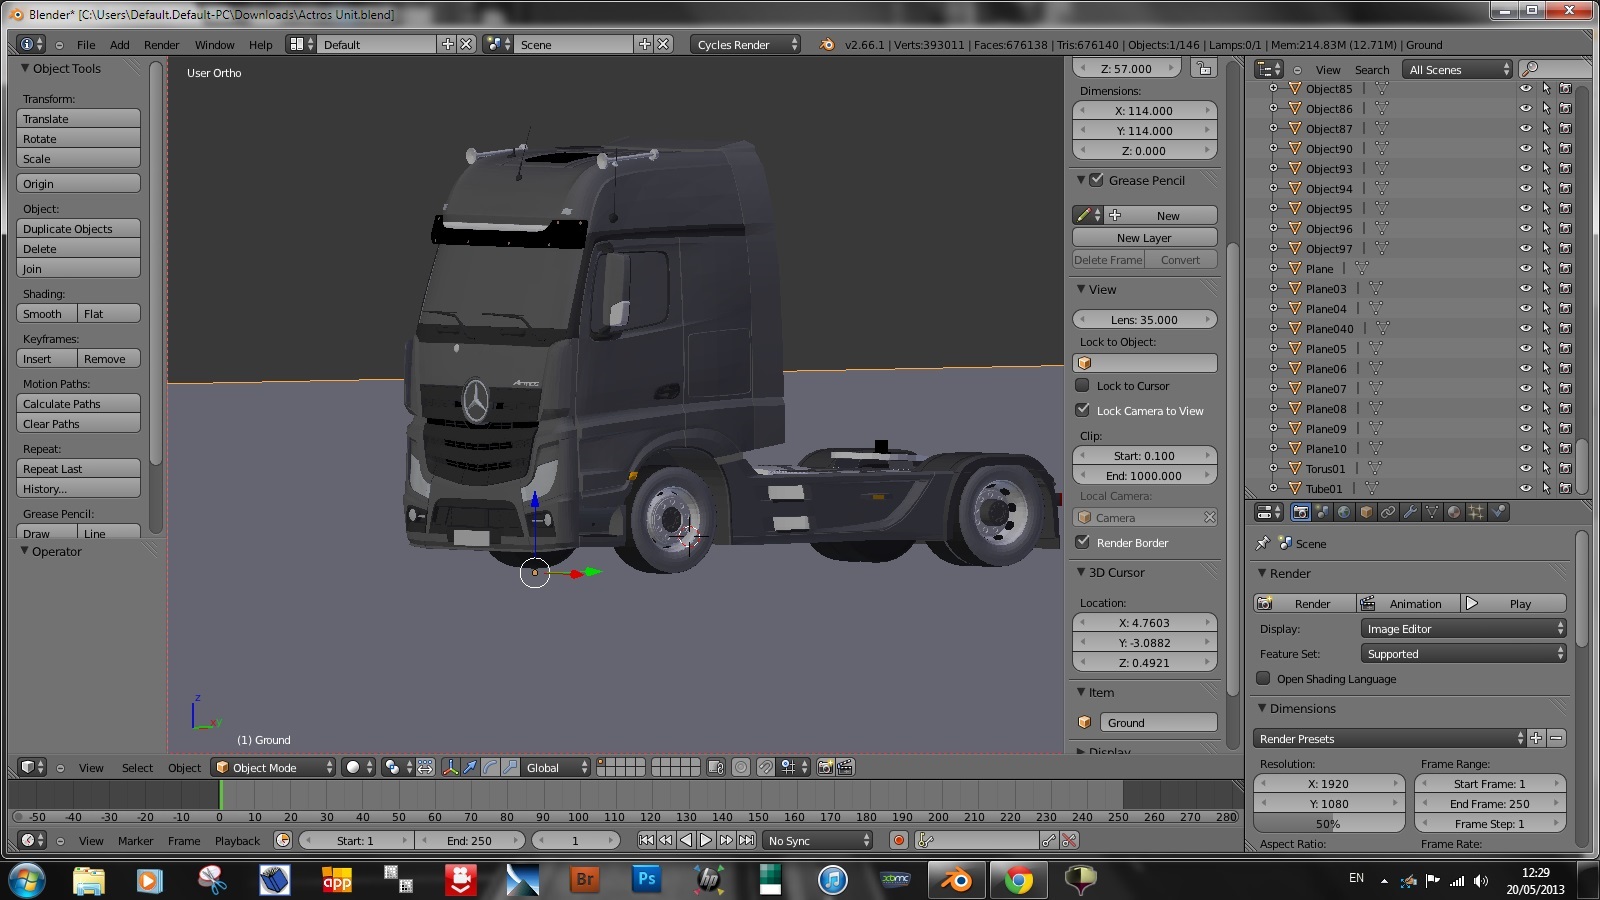This screenshot has height=900, width=1600.
Task: Open the Cycles Render engine dropdown
Action: click(746, 44)
